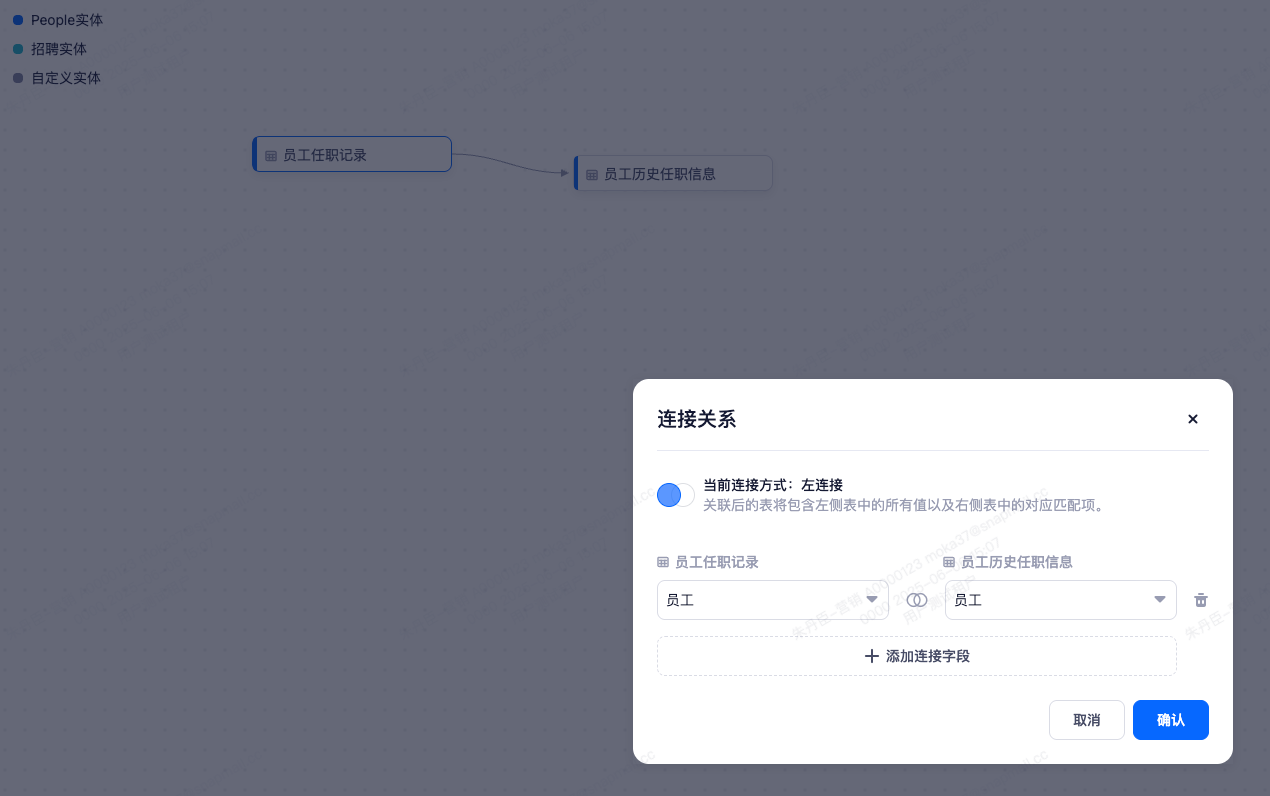Click the People实体 legend label
Viewport: 1270px width, 796px height.
click(x=67, y=20)
